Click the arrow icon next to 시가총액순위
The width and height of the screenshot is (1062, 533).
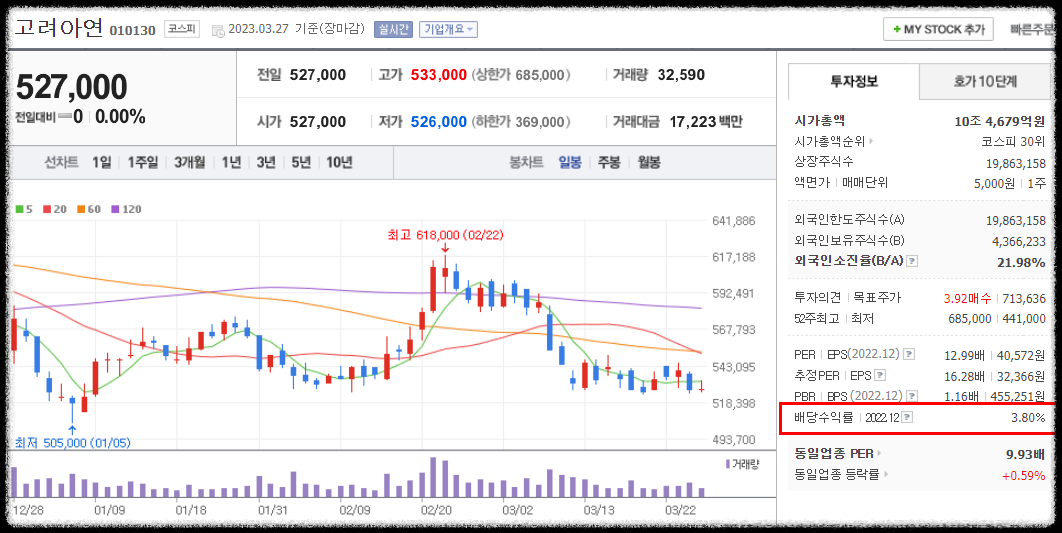871,142
